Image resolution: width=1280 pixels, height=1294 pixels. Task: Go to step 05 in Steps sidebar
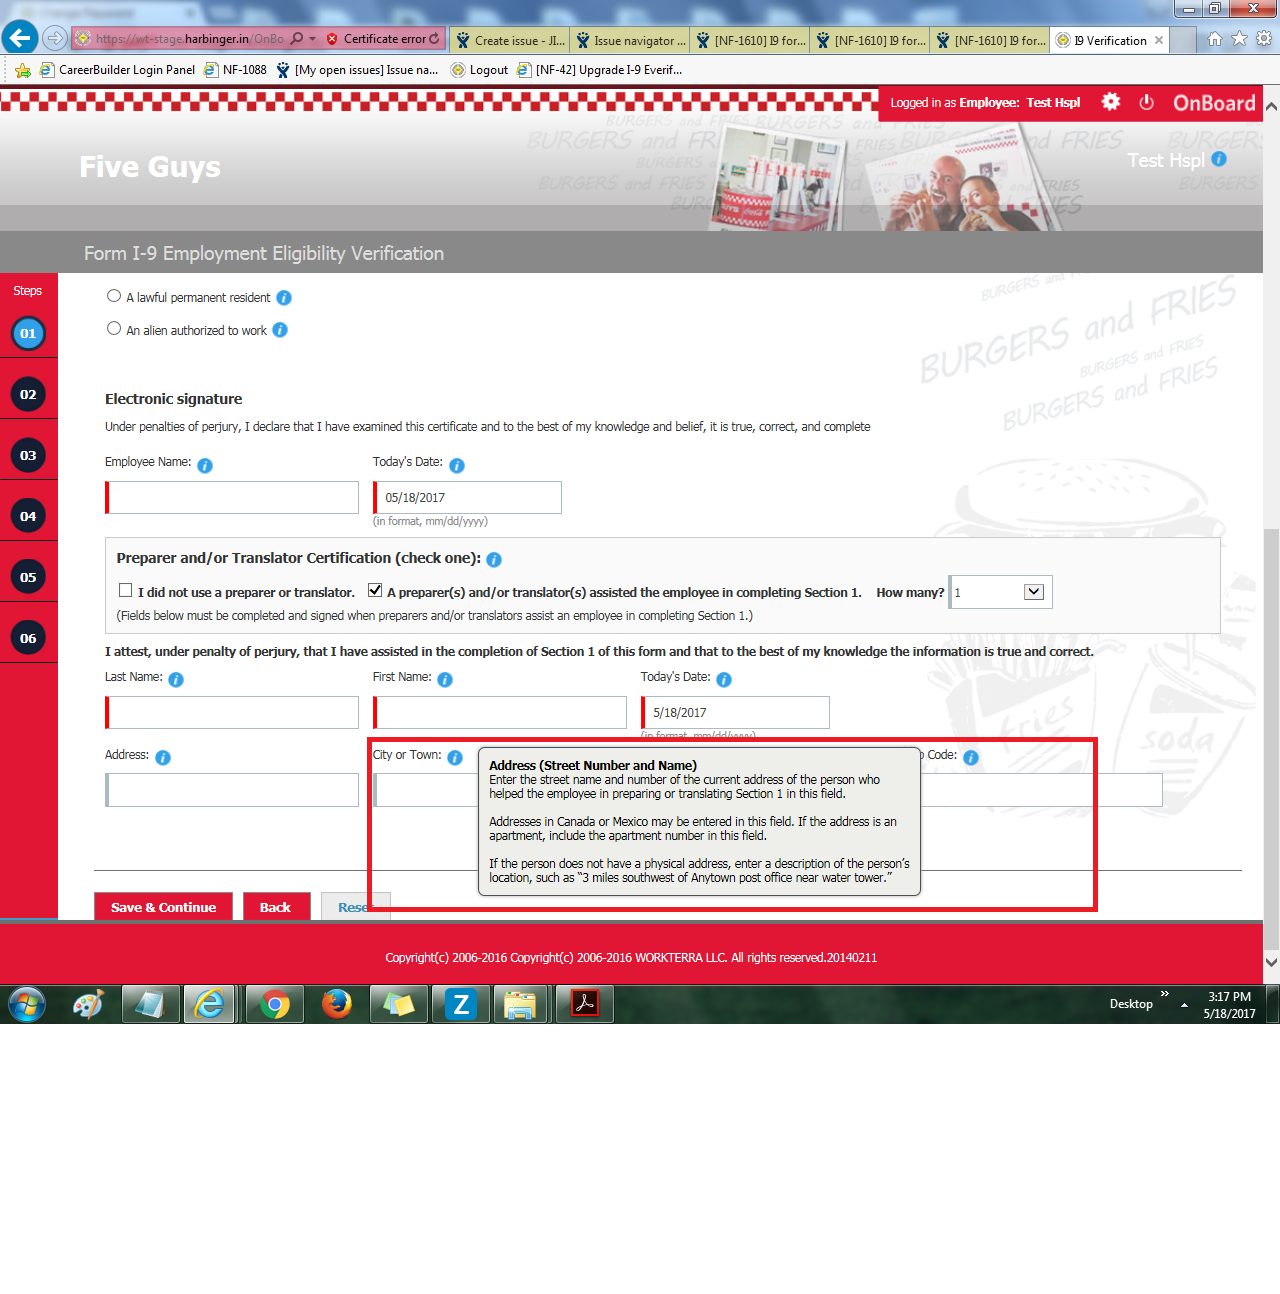[x=28, y=578]
